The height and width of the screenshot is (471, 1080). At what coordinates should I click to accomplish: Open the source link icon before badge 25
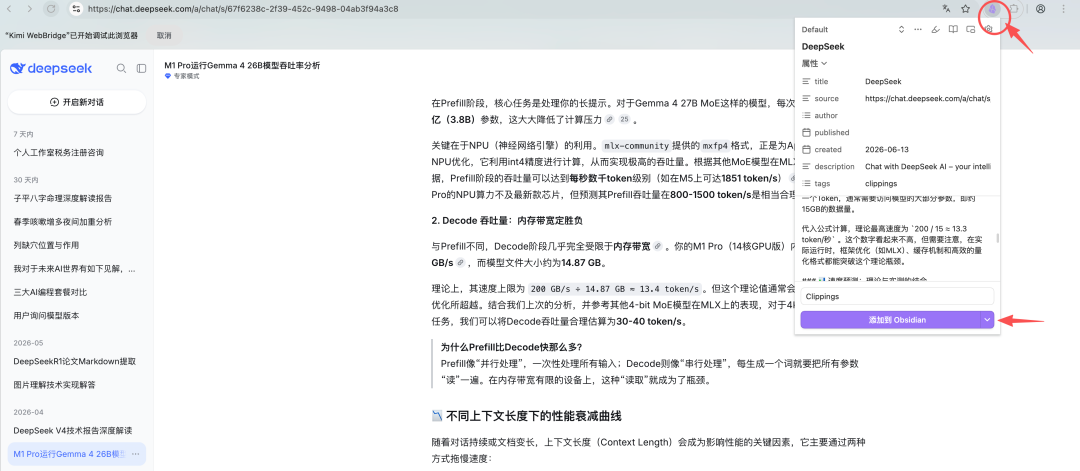(x=609, y=120)
